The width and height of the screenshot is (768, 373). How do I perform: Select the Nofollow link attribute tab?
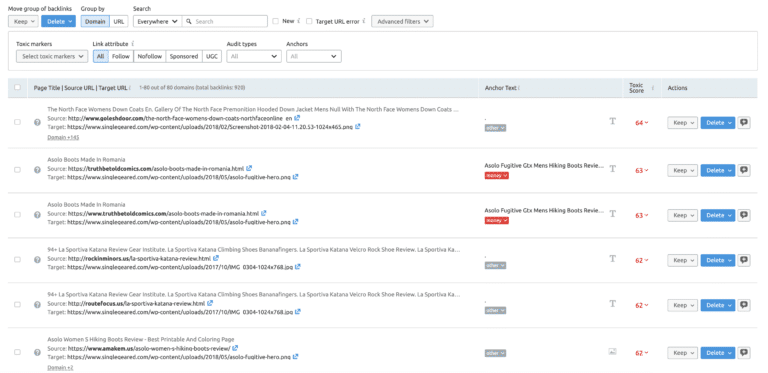(149, 56)
